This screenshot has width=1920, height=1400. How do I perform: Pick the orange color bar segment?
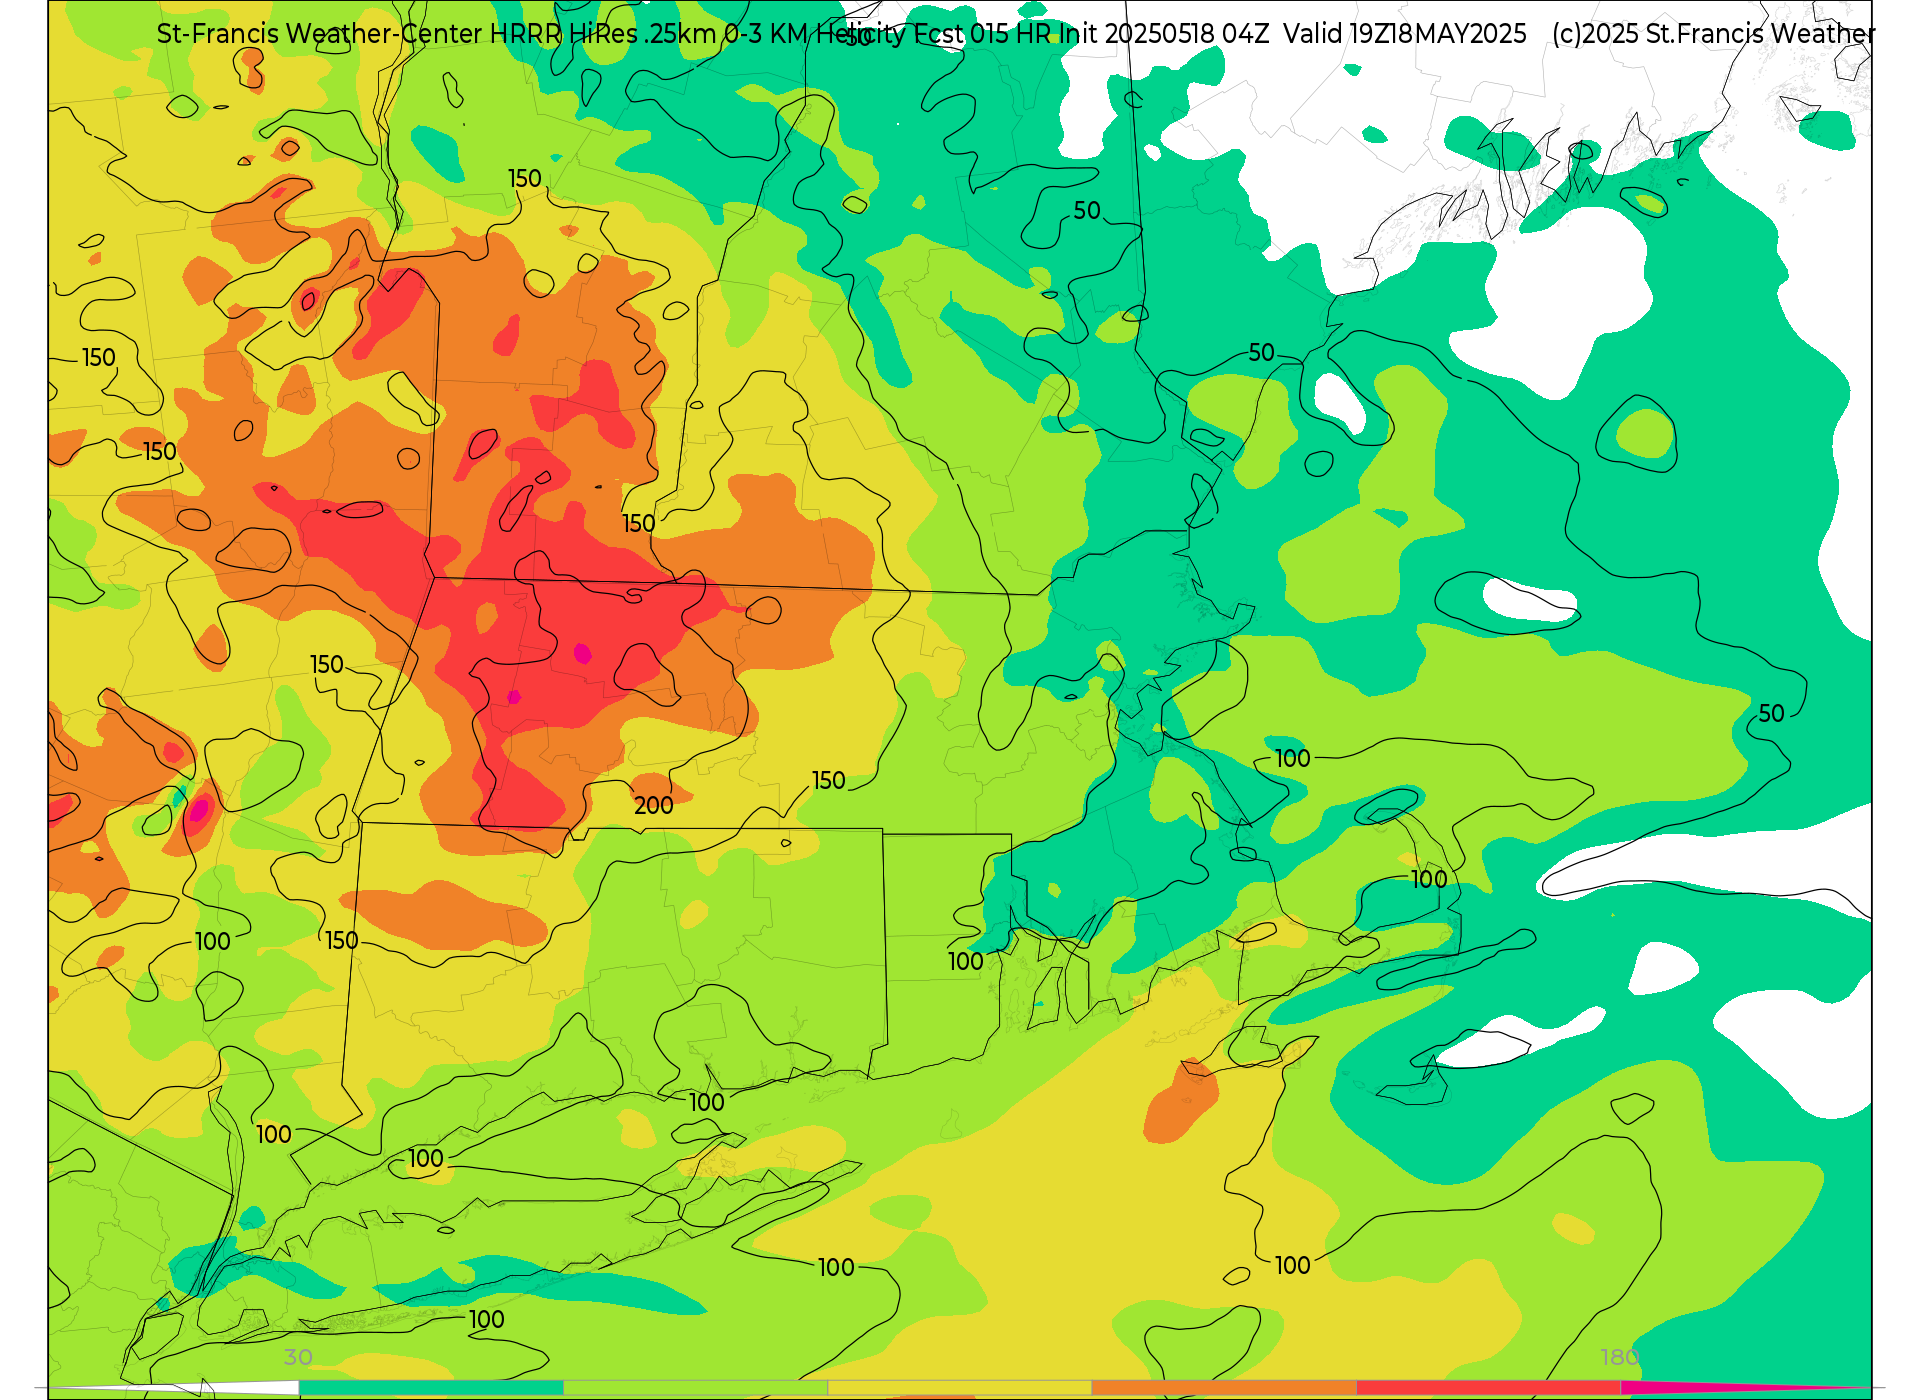point(1224,1388)
